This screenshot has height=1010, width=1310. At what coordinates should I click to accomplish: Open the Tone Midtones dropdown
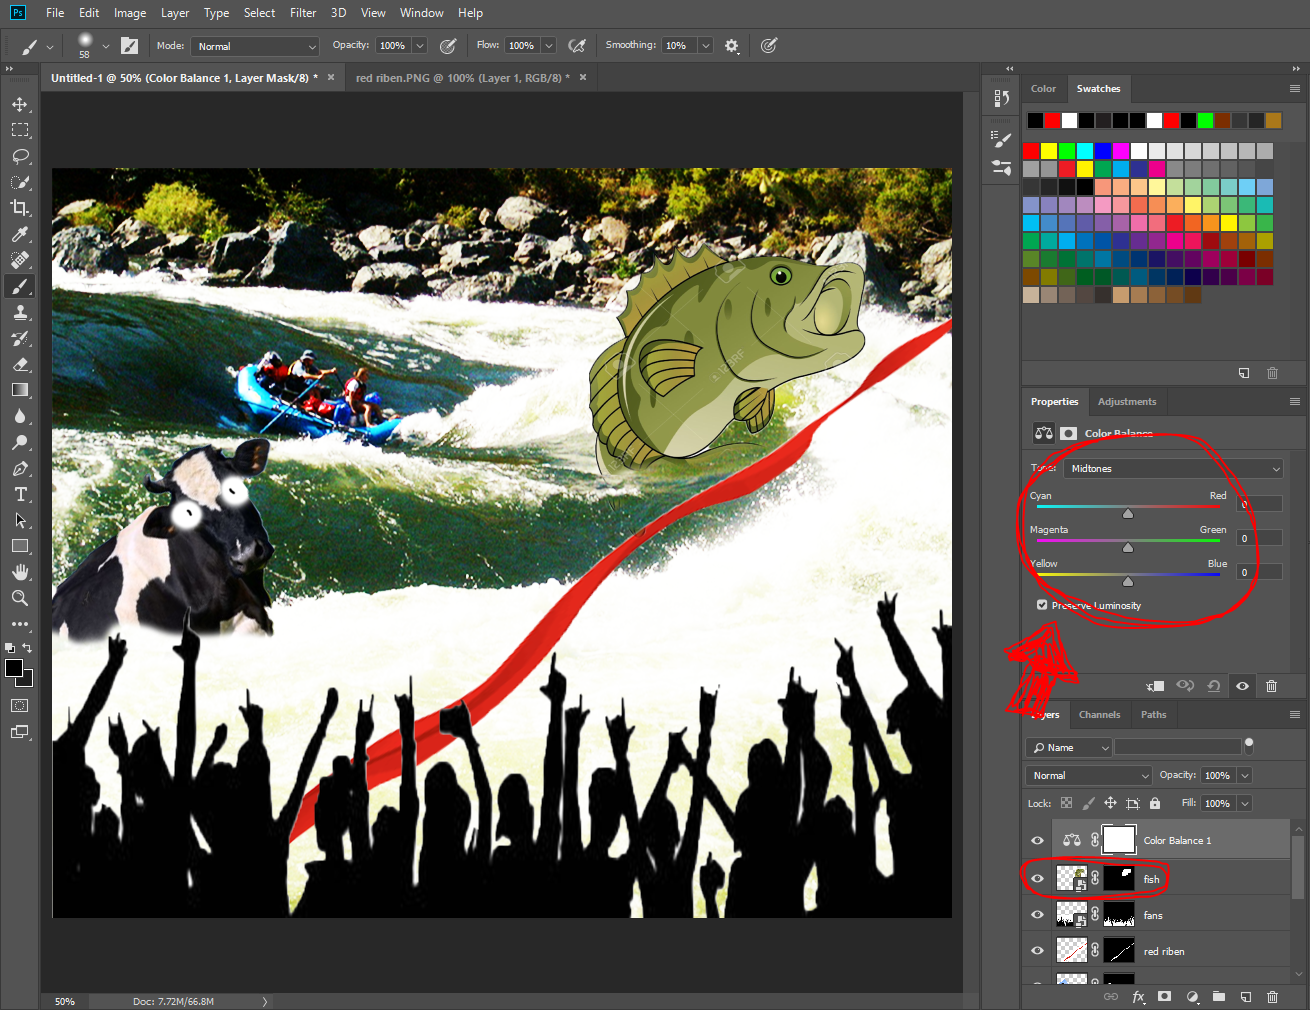[x=1174, y=468]
